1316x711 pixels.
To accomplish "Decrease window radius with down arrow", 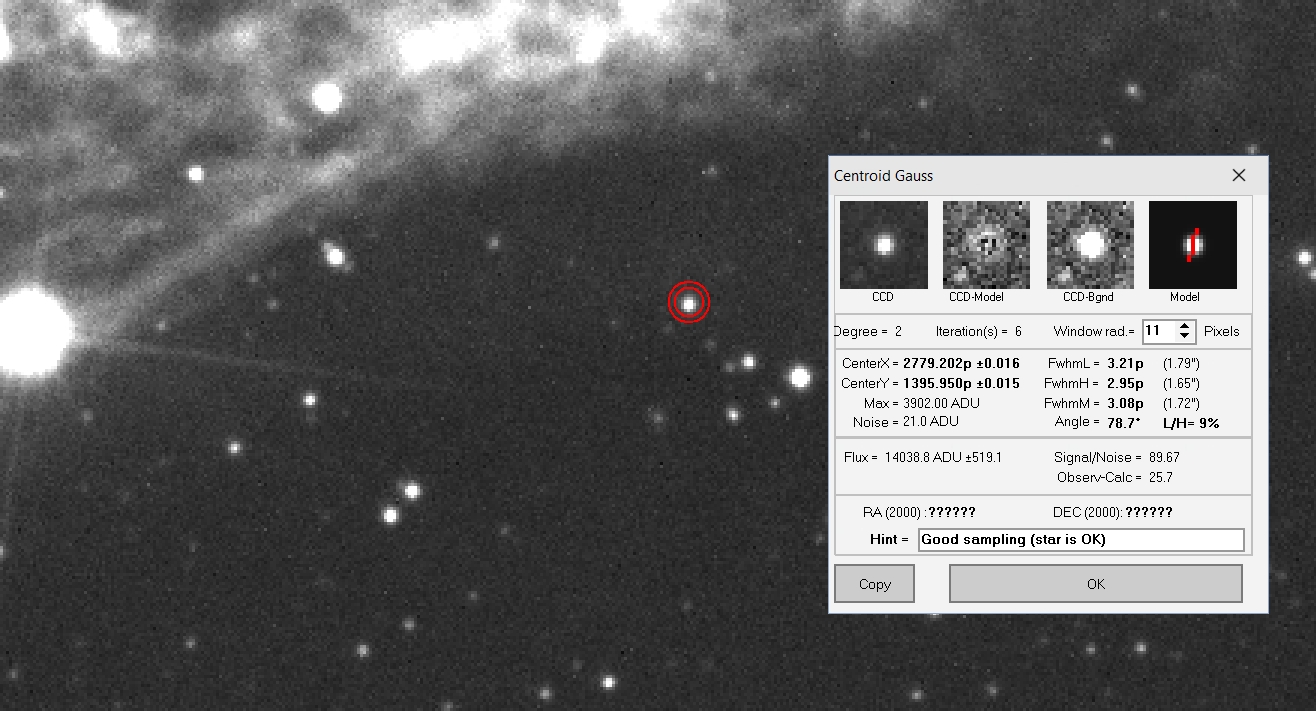I will [x=1184, y=337].
